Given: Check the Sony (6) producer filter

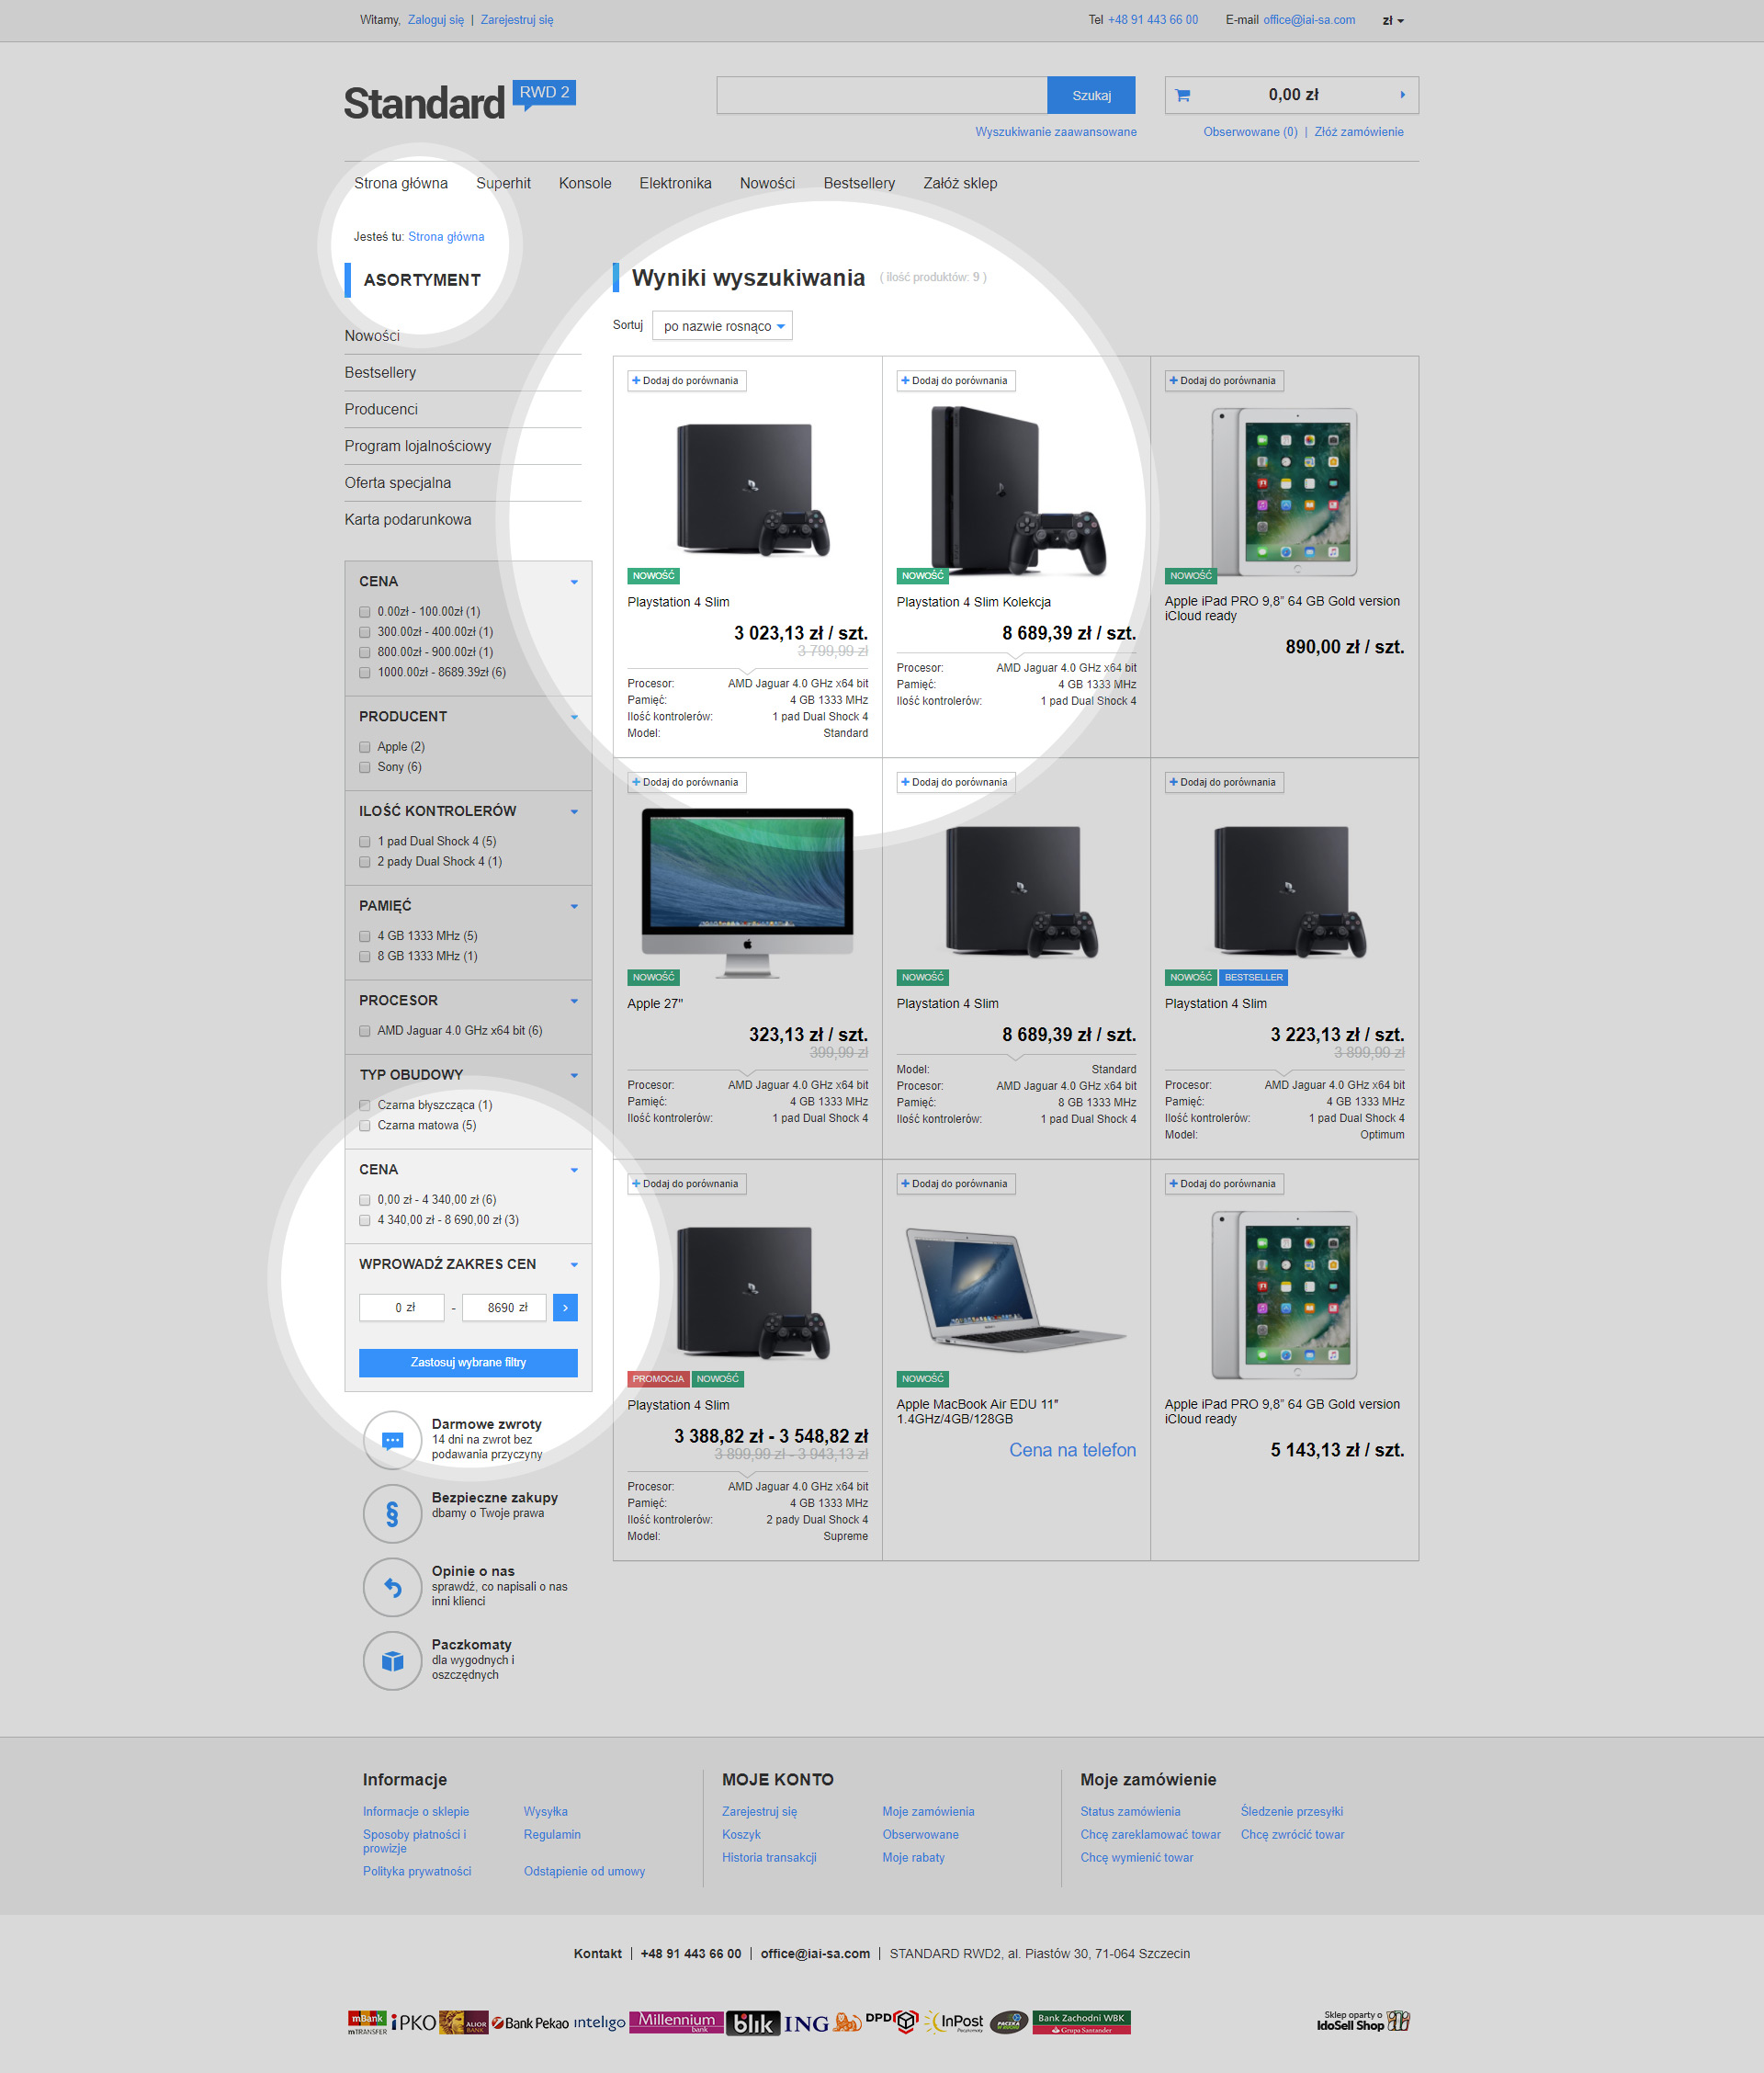Looking at the screenshot, I should pos(365,768).
